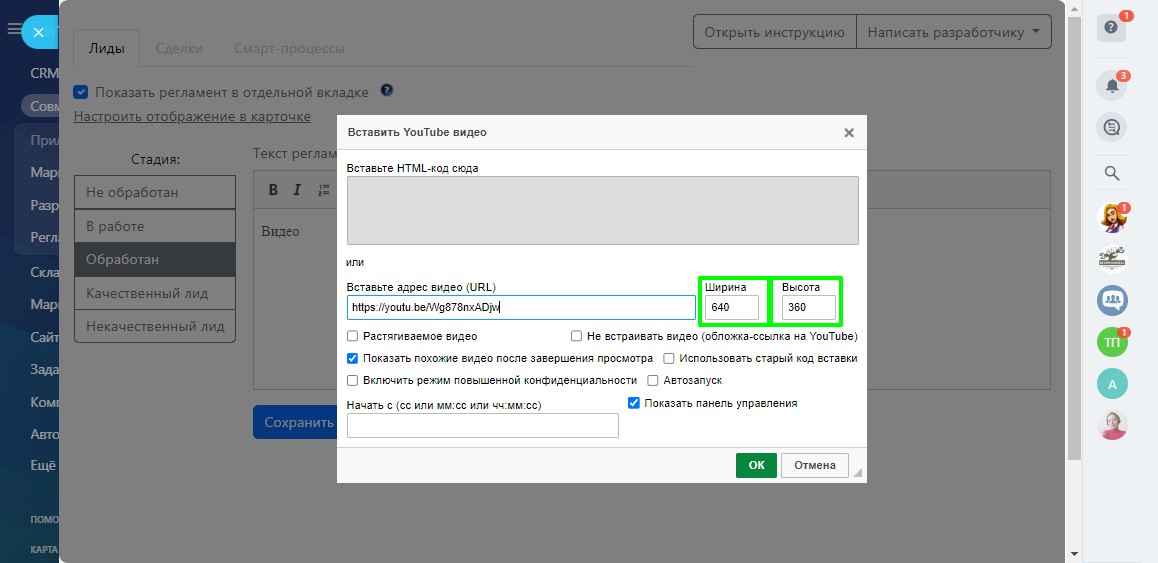Click help tooltip icon next to regulation checkbox
The image size is (1158, 563).
click(386, 91)
